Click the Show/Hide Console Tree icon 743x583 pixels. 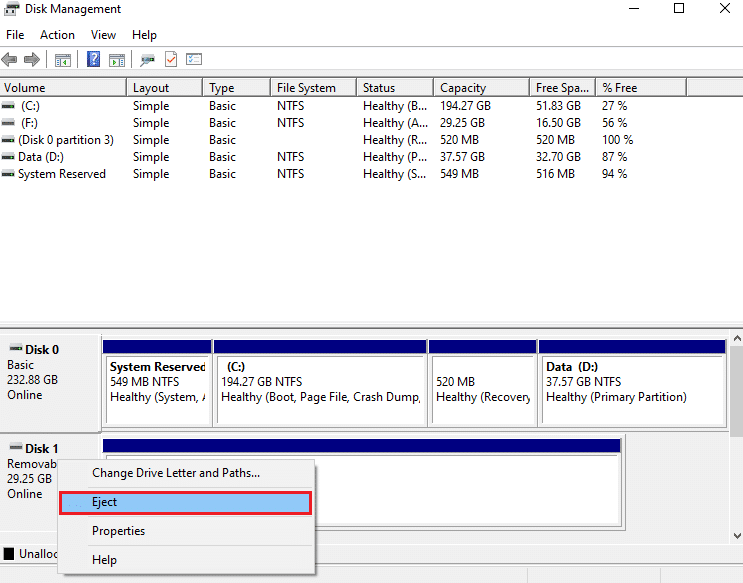[63, 60]
